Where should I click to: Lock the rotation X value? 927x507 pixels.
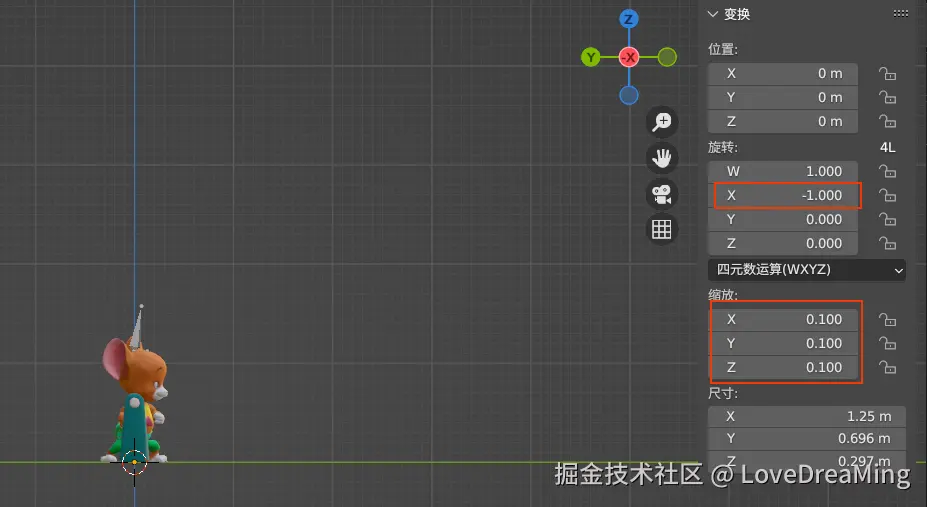887,196
